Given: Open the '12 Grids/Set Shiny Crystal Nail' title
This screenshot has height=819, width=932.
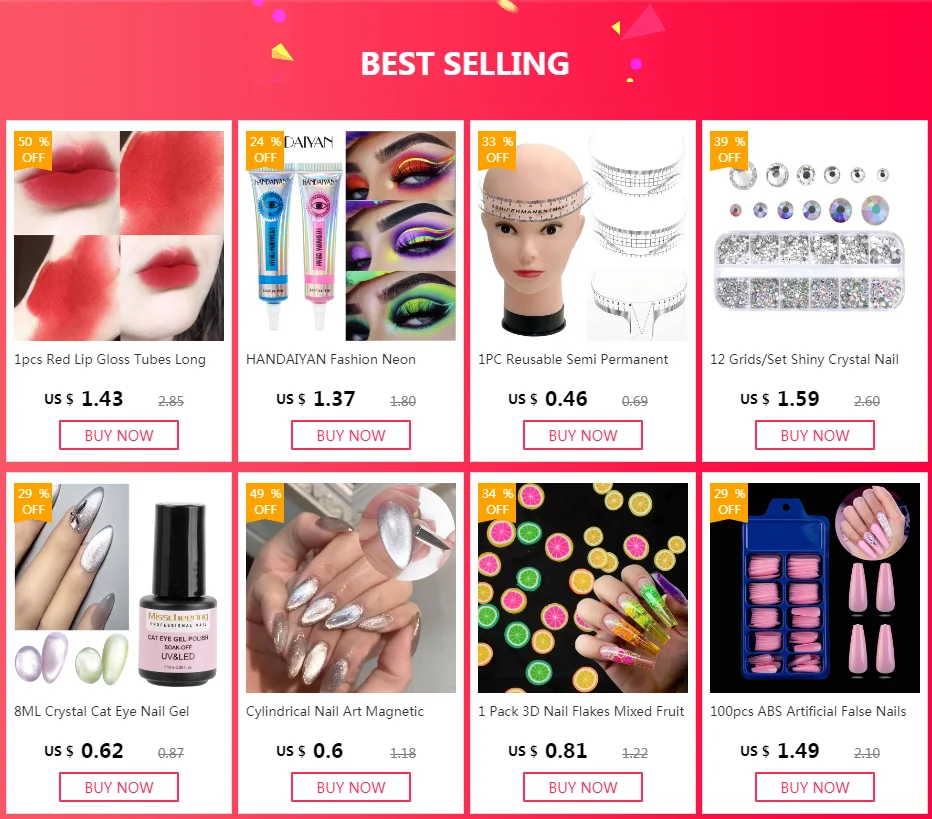Looking at the screenshot, I should click(804, 360).
